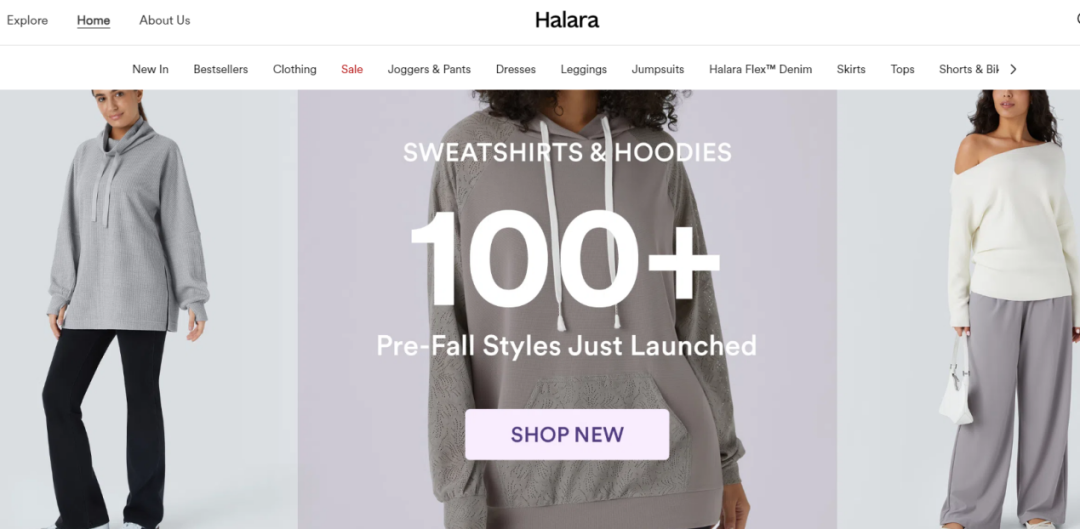Open Joggers & Pants category
This screenshot has height=529, width=1080.
click(x=429, y=69)
